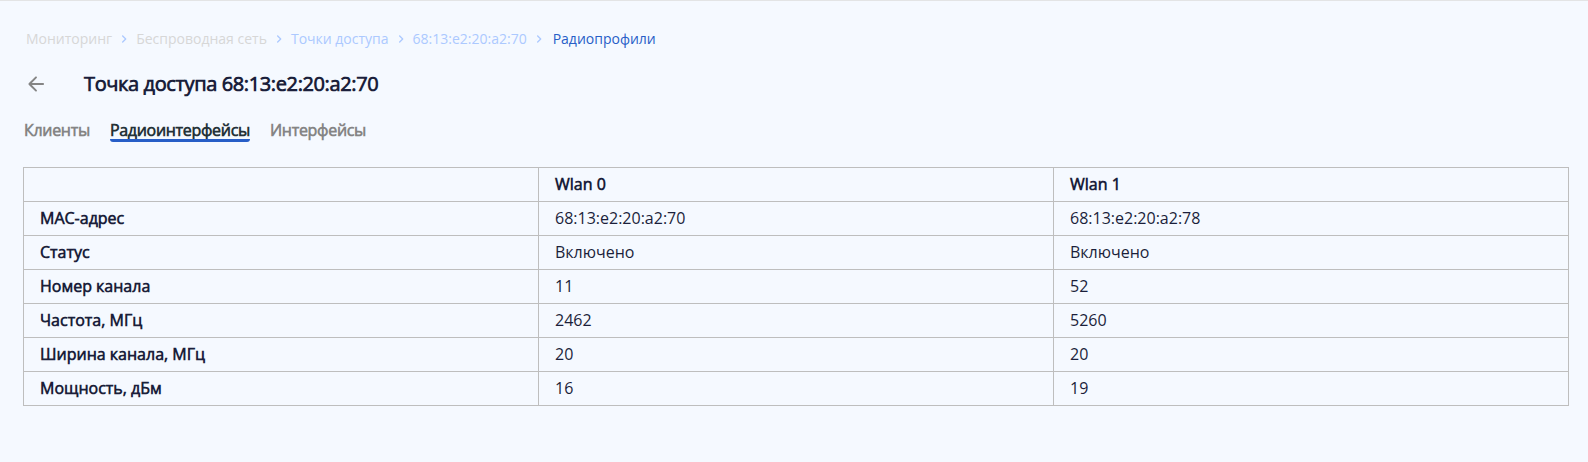Viewport: 1588px width, 462px height.
Task: Open the Точки доступа breadcrumb link
Action: coord(339,39)
